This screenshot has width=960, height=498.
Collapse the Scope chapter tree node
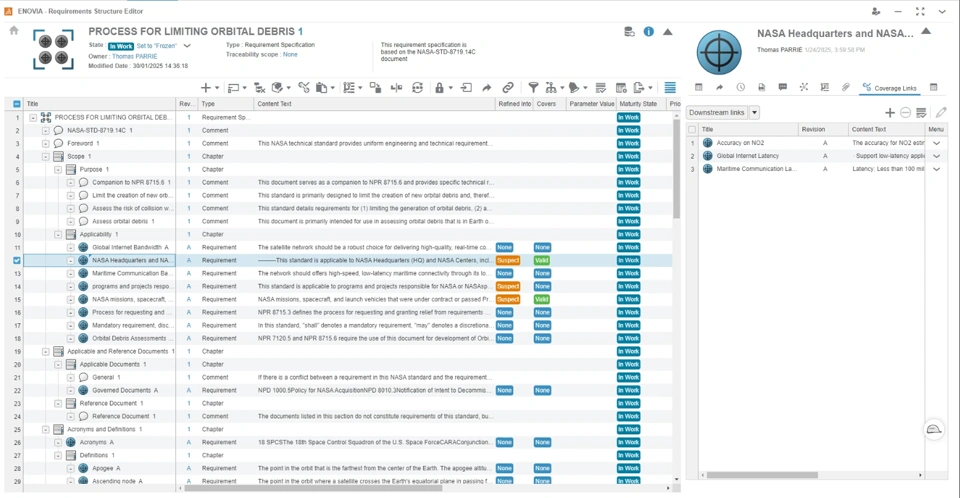tap(45, 157)
